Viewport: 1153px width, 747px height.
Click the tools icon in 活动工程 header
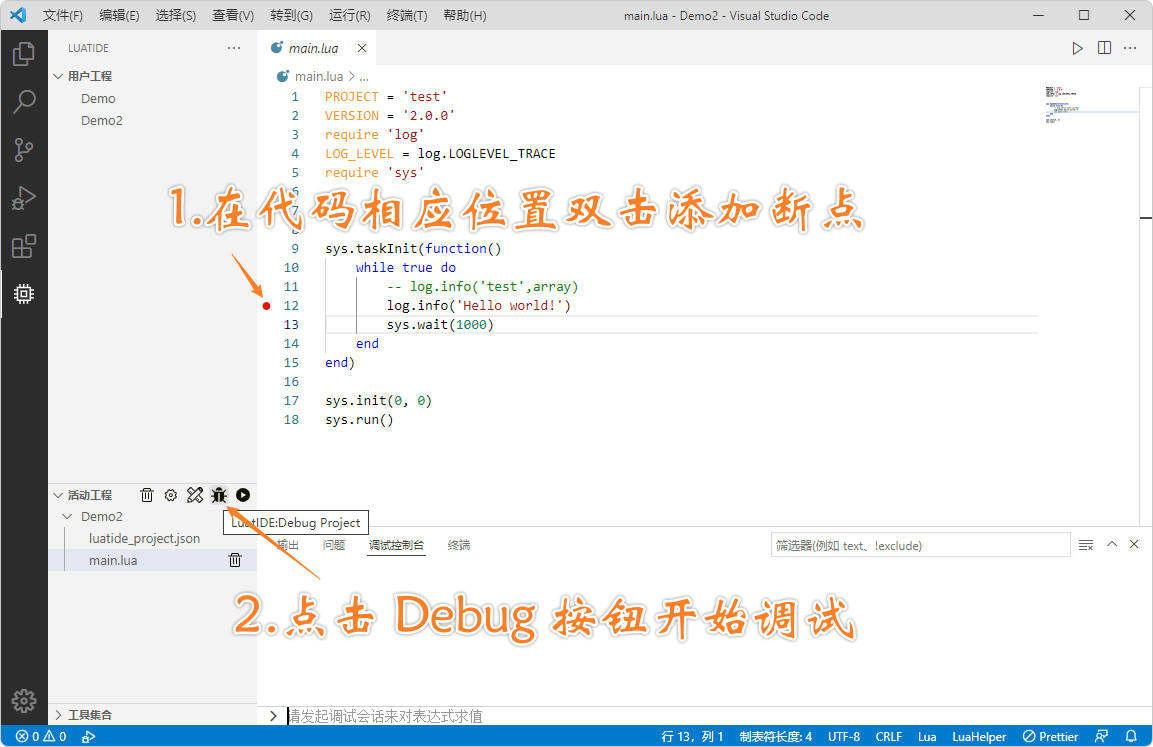195,496
